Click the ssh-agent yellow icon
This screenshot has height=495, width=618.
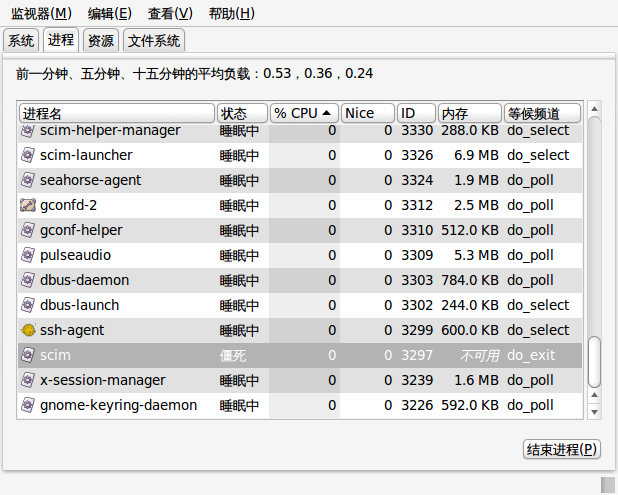tap(28, 330)
